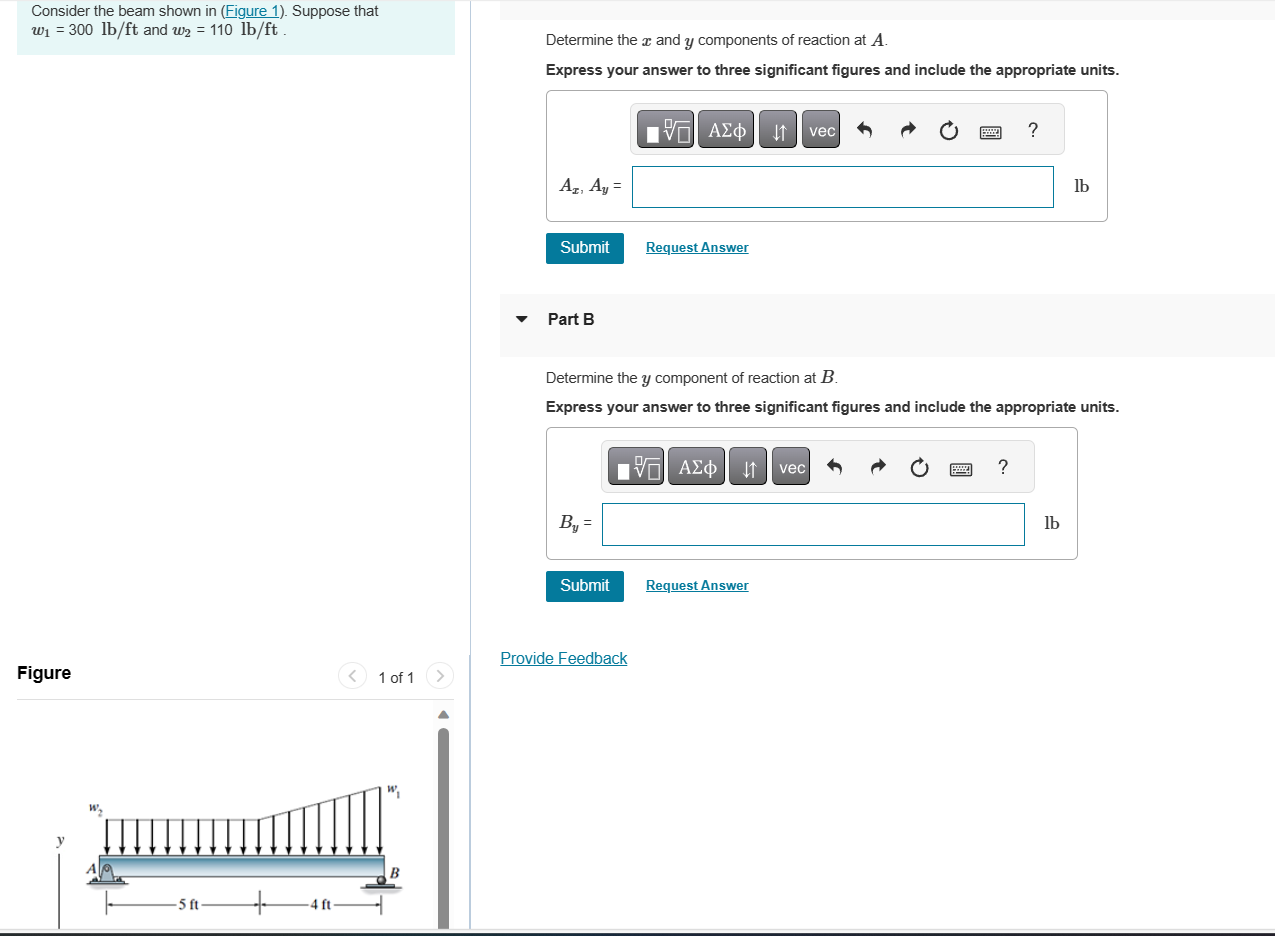Viewport: 1275px width, 936px height.
Task: Click the up-down arrows tool in Part B
Action: click(747, 466)
